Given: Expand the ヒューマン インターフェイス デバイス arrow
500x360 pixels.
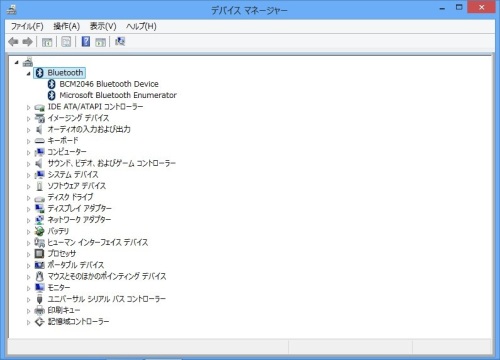Looking at the screenshot, I should tap(28, 243).
